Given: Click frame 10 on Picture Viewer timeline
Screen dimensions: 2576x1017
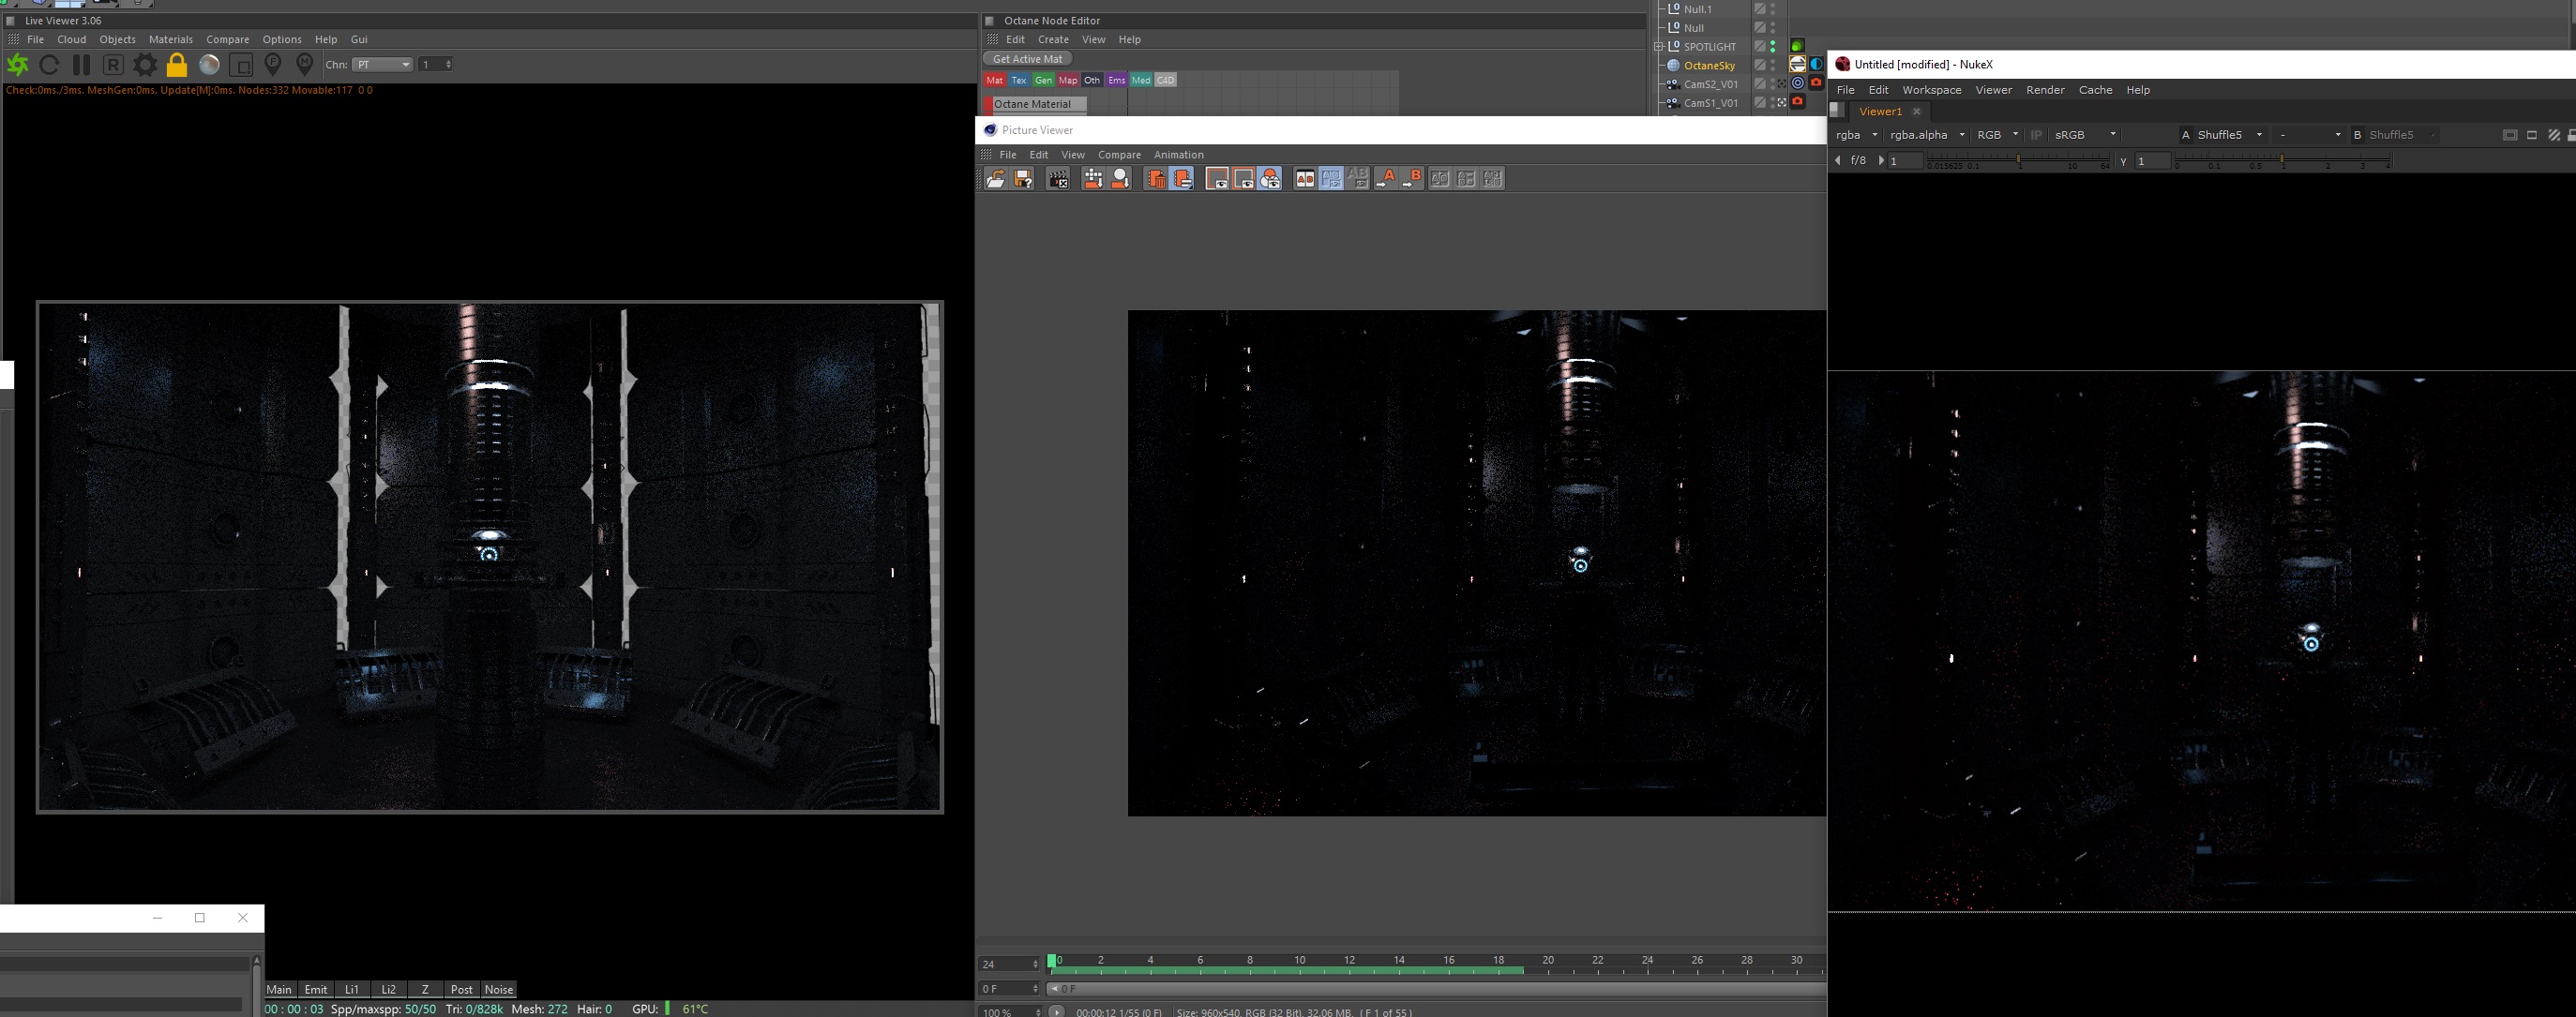Looking at the screenshot, I should [x=1299, y=966].
